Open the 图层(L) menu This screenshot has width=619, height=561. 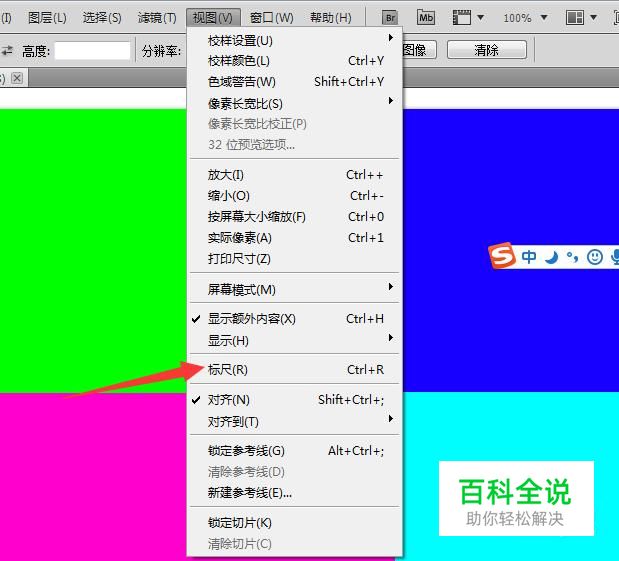47,18
